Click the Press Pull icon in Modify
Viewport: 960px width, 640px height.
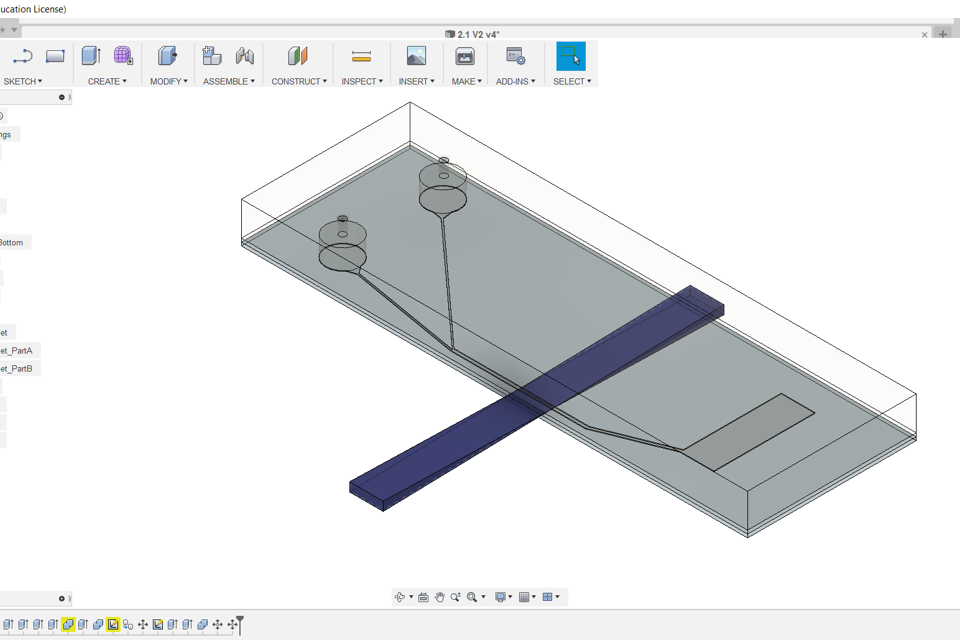pos(167,56)
